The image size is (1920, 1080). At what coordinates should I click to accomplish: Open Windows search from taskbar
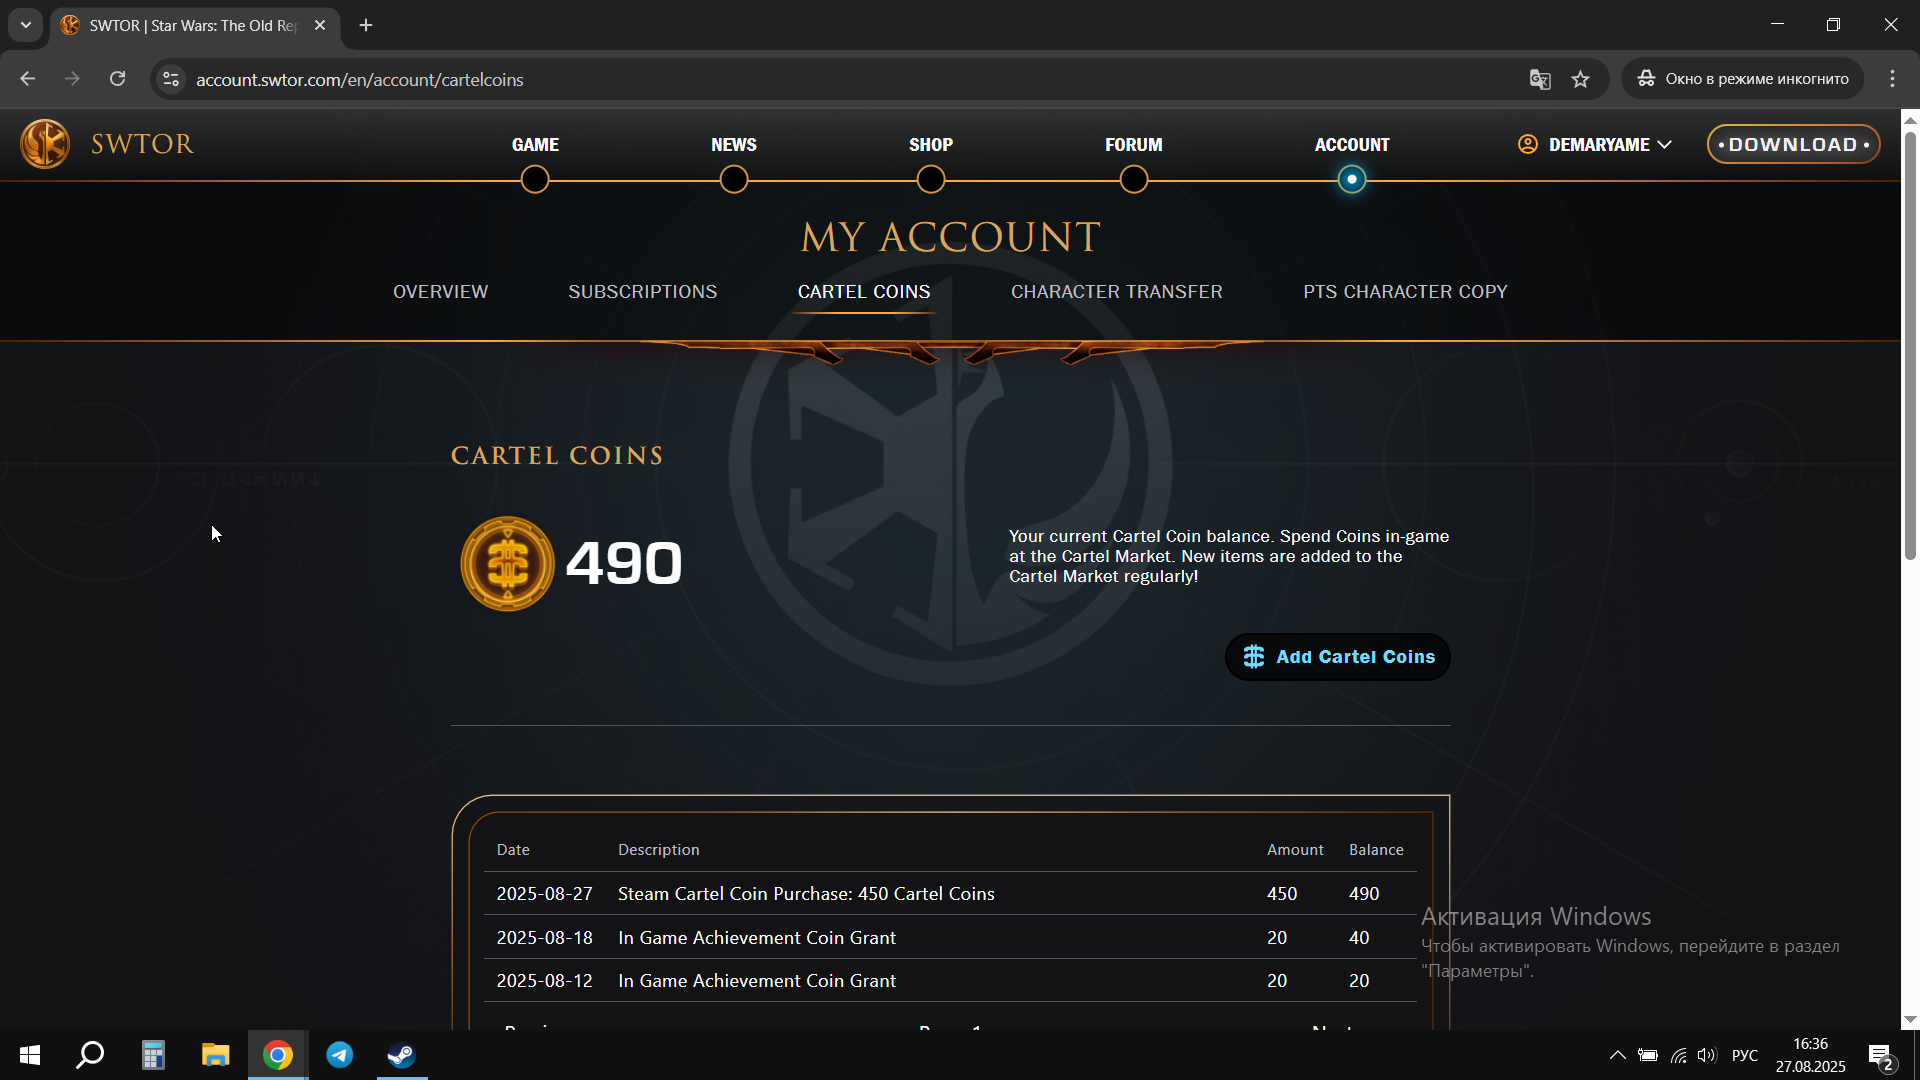(x=91, y=1055)
